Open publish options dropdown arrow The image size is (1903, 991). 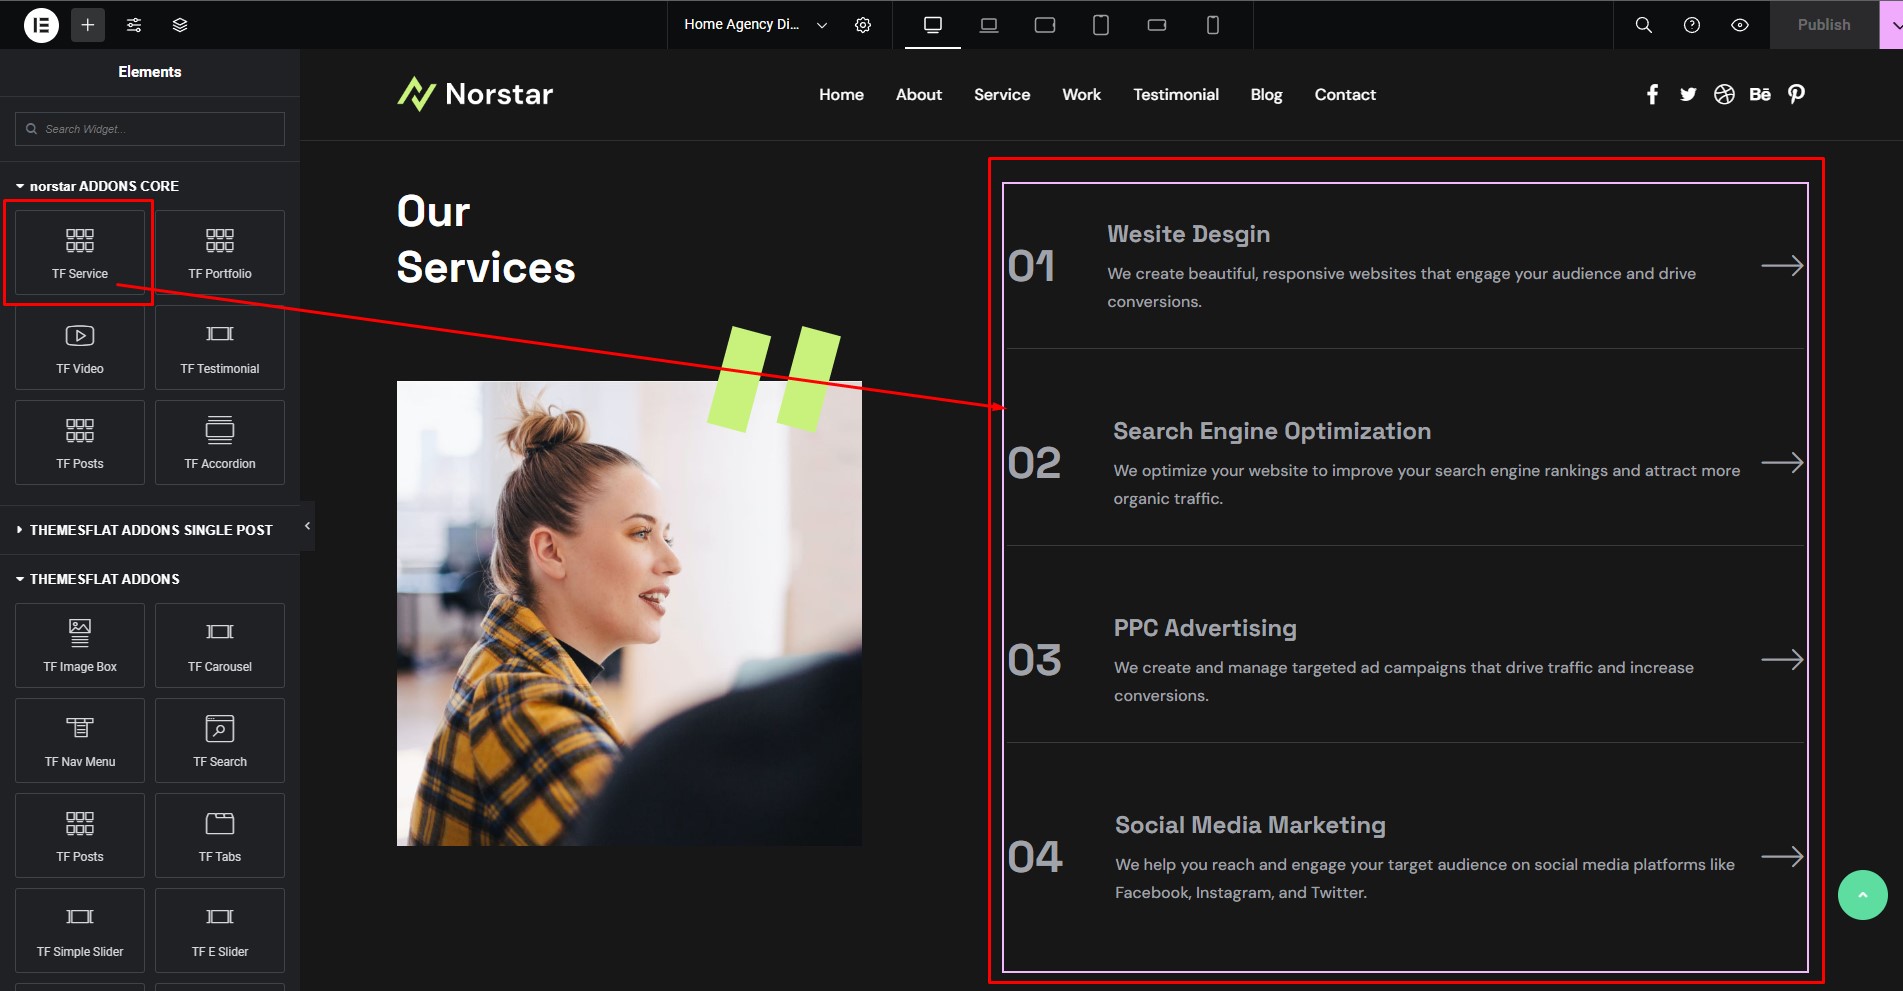[1892, 25]
